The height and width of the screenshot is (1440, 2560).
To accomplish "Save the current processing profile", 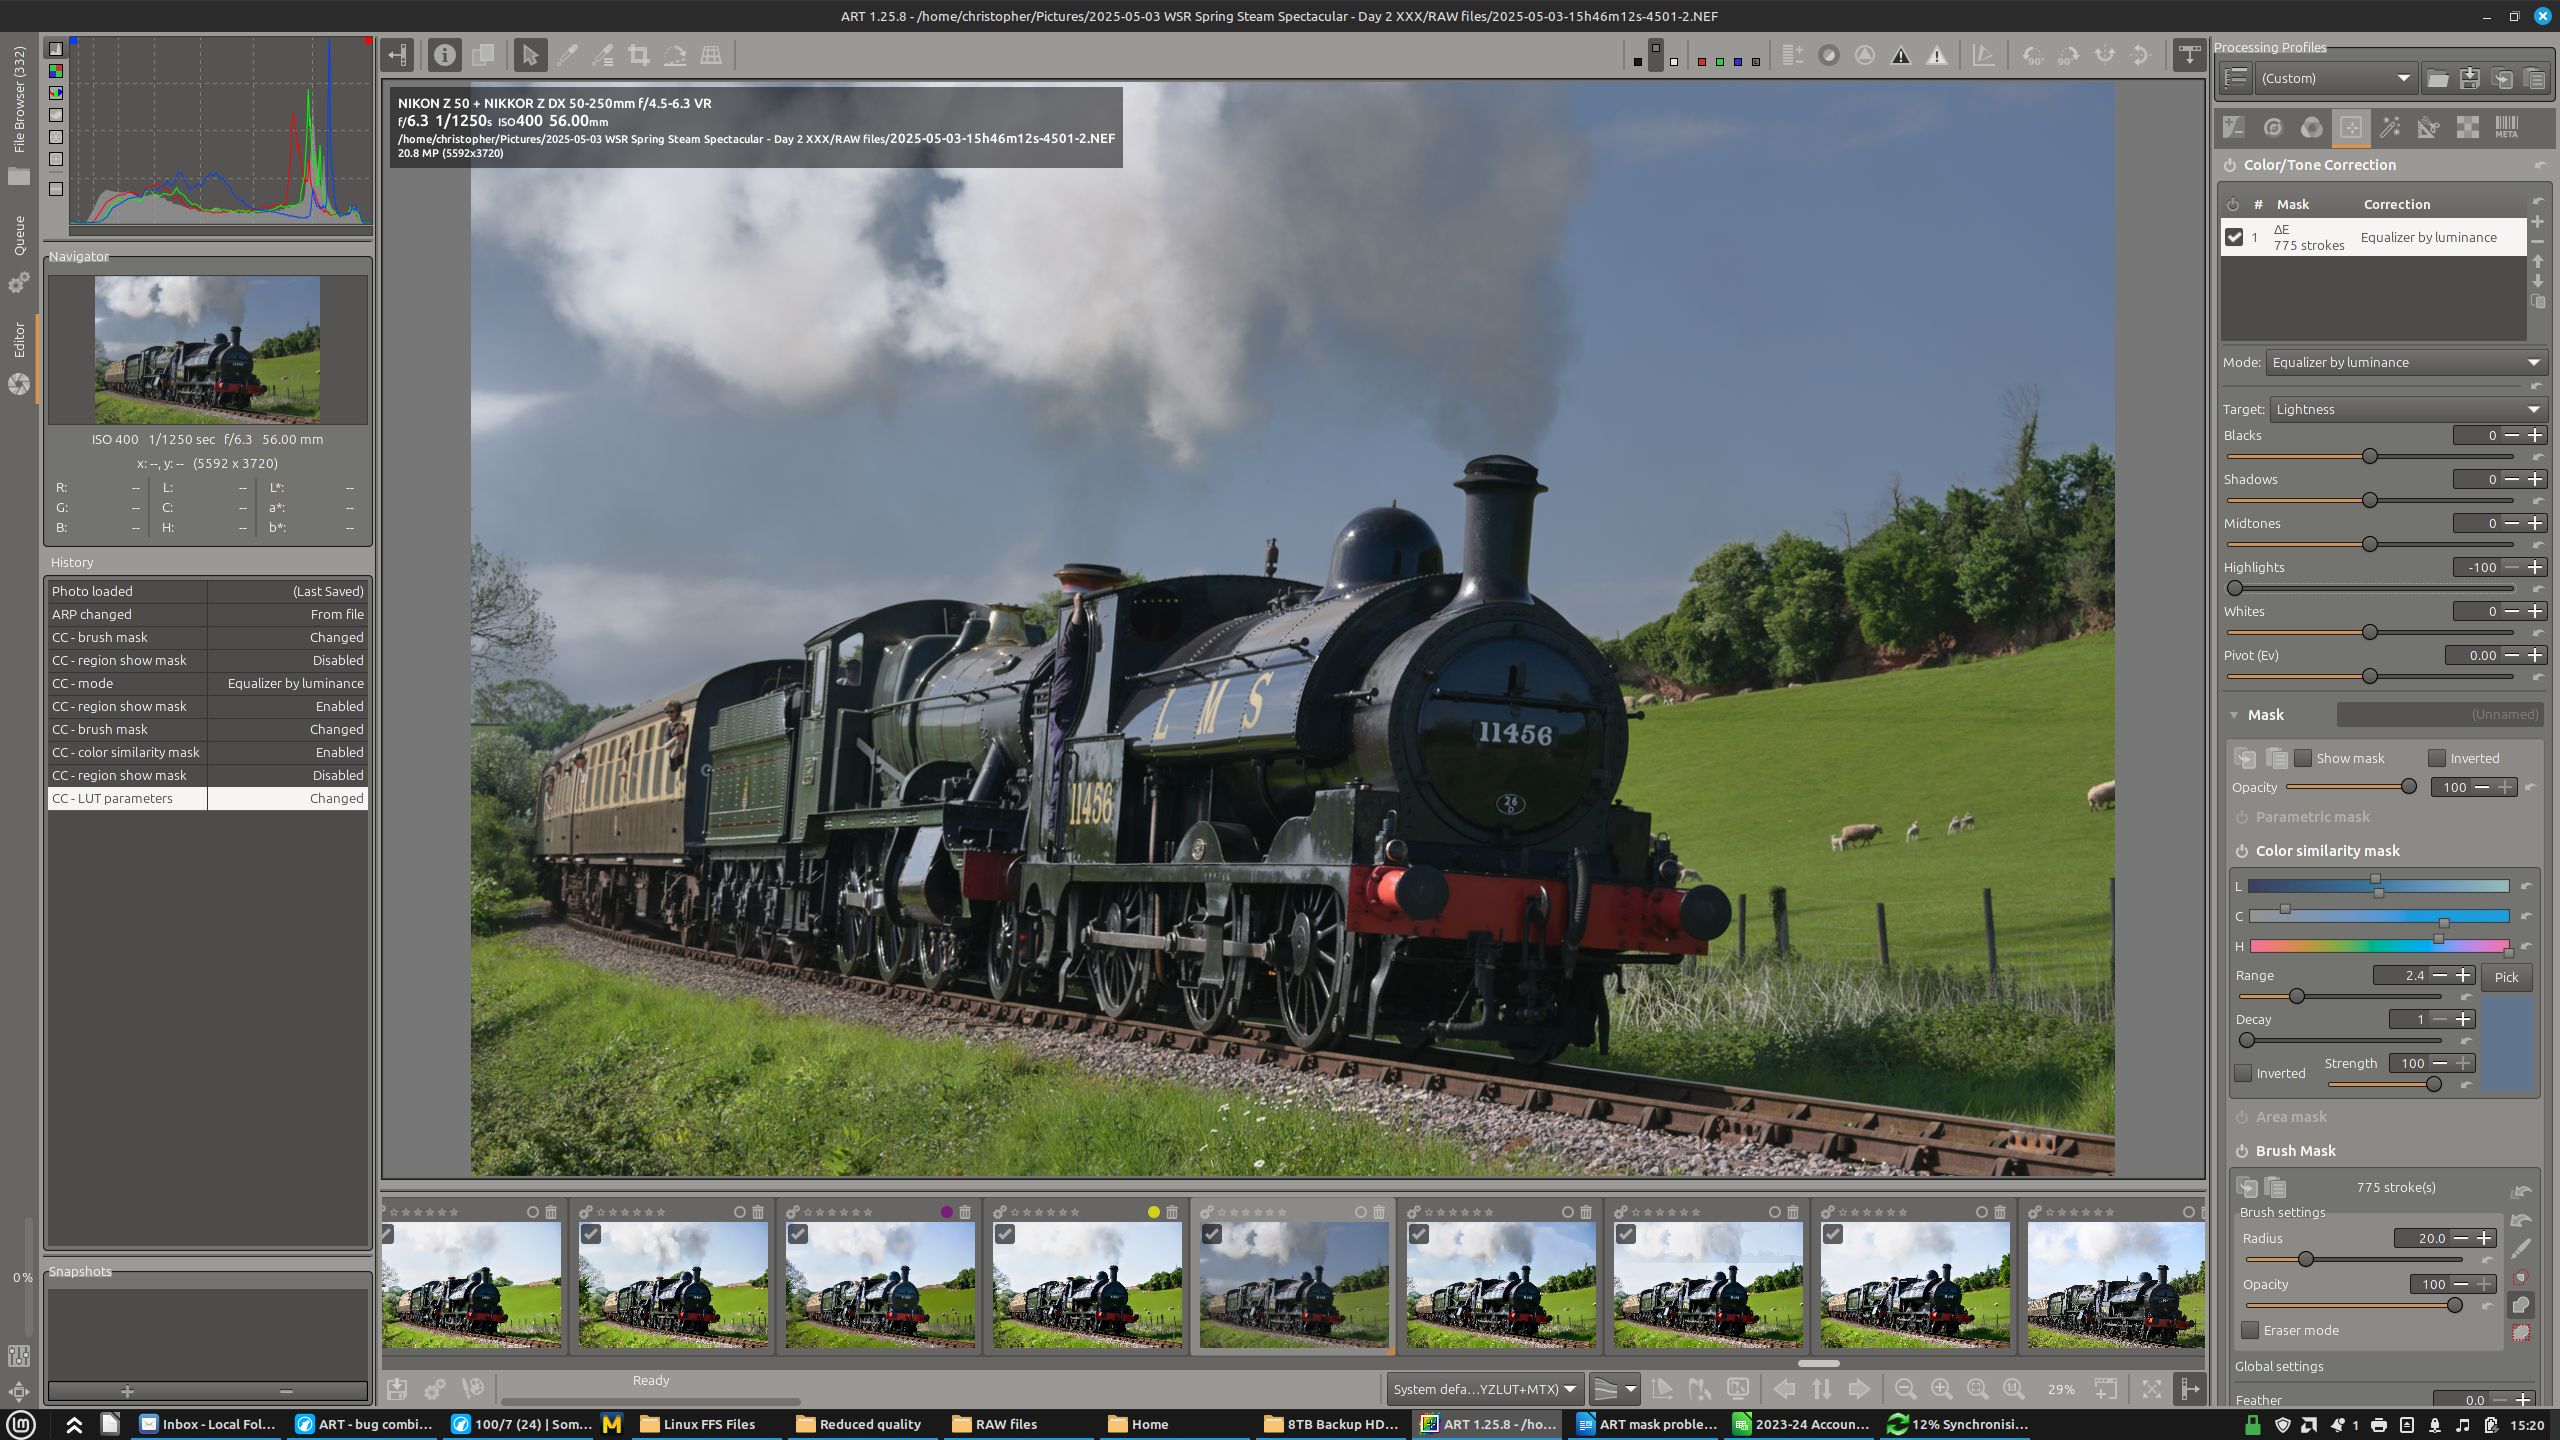I will (x=2470, y=78).
